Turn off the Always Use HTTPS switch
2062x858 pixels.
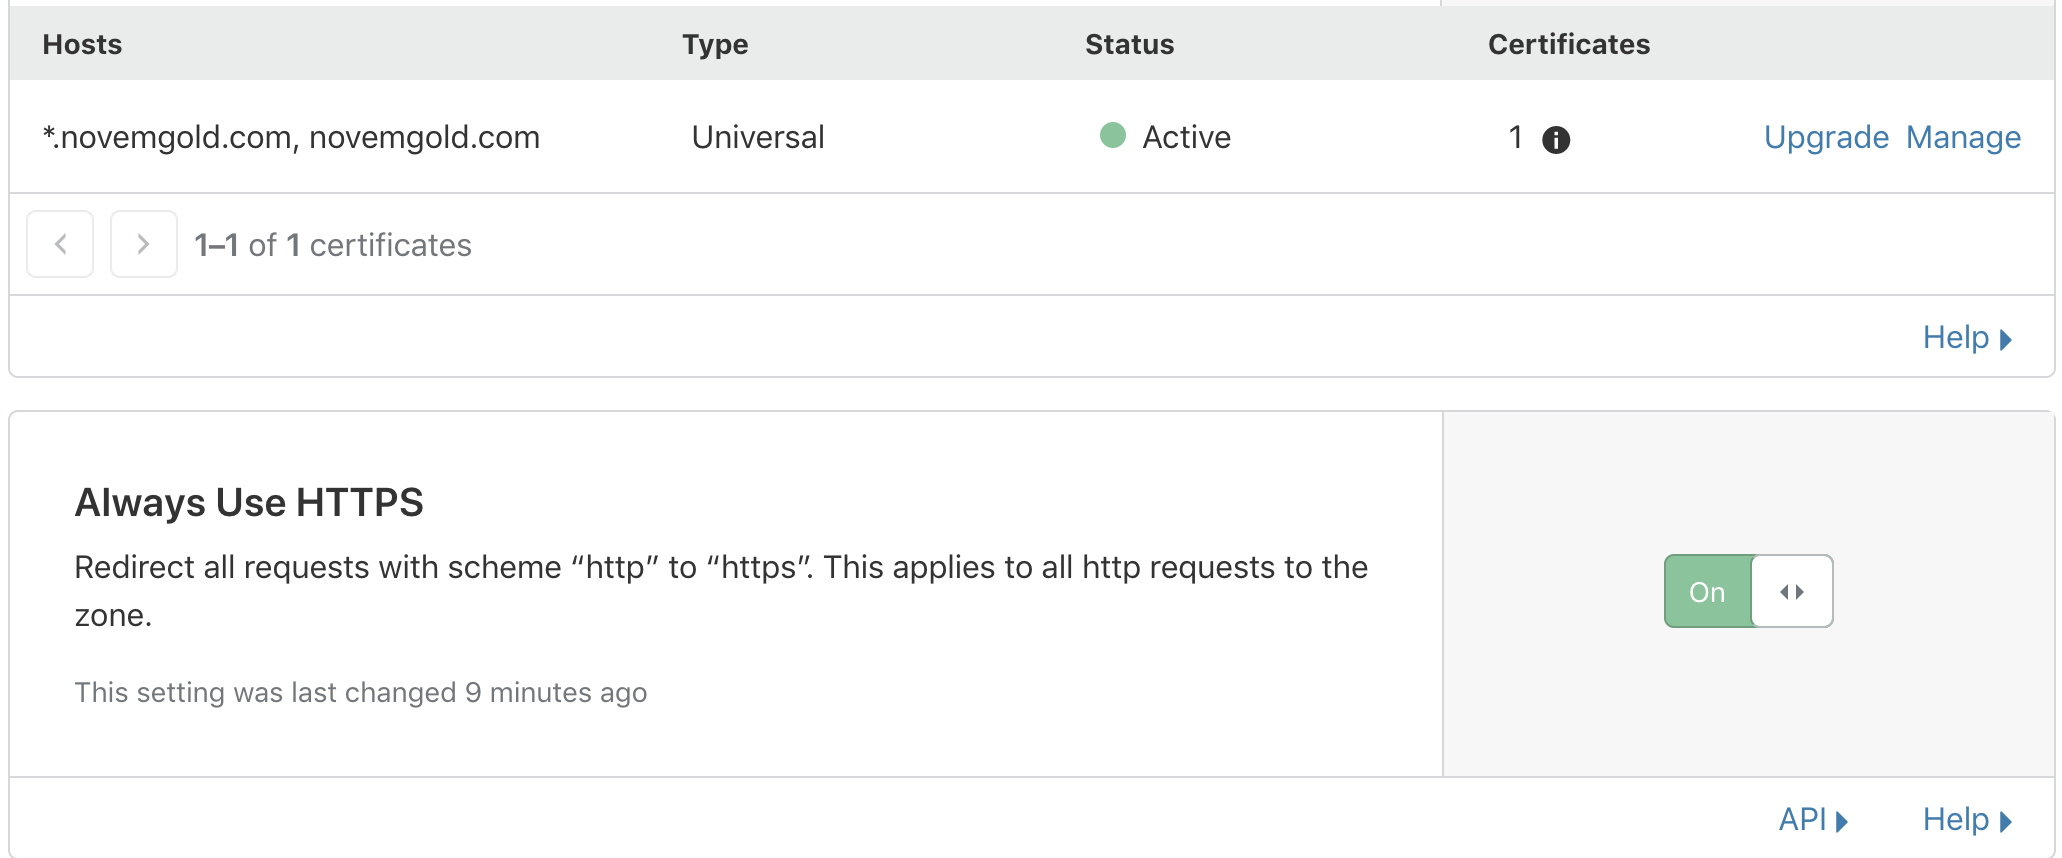[x=1748, y=591]
